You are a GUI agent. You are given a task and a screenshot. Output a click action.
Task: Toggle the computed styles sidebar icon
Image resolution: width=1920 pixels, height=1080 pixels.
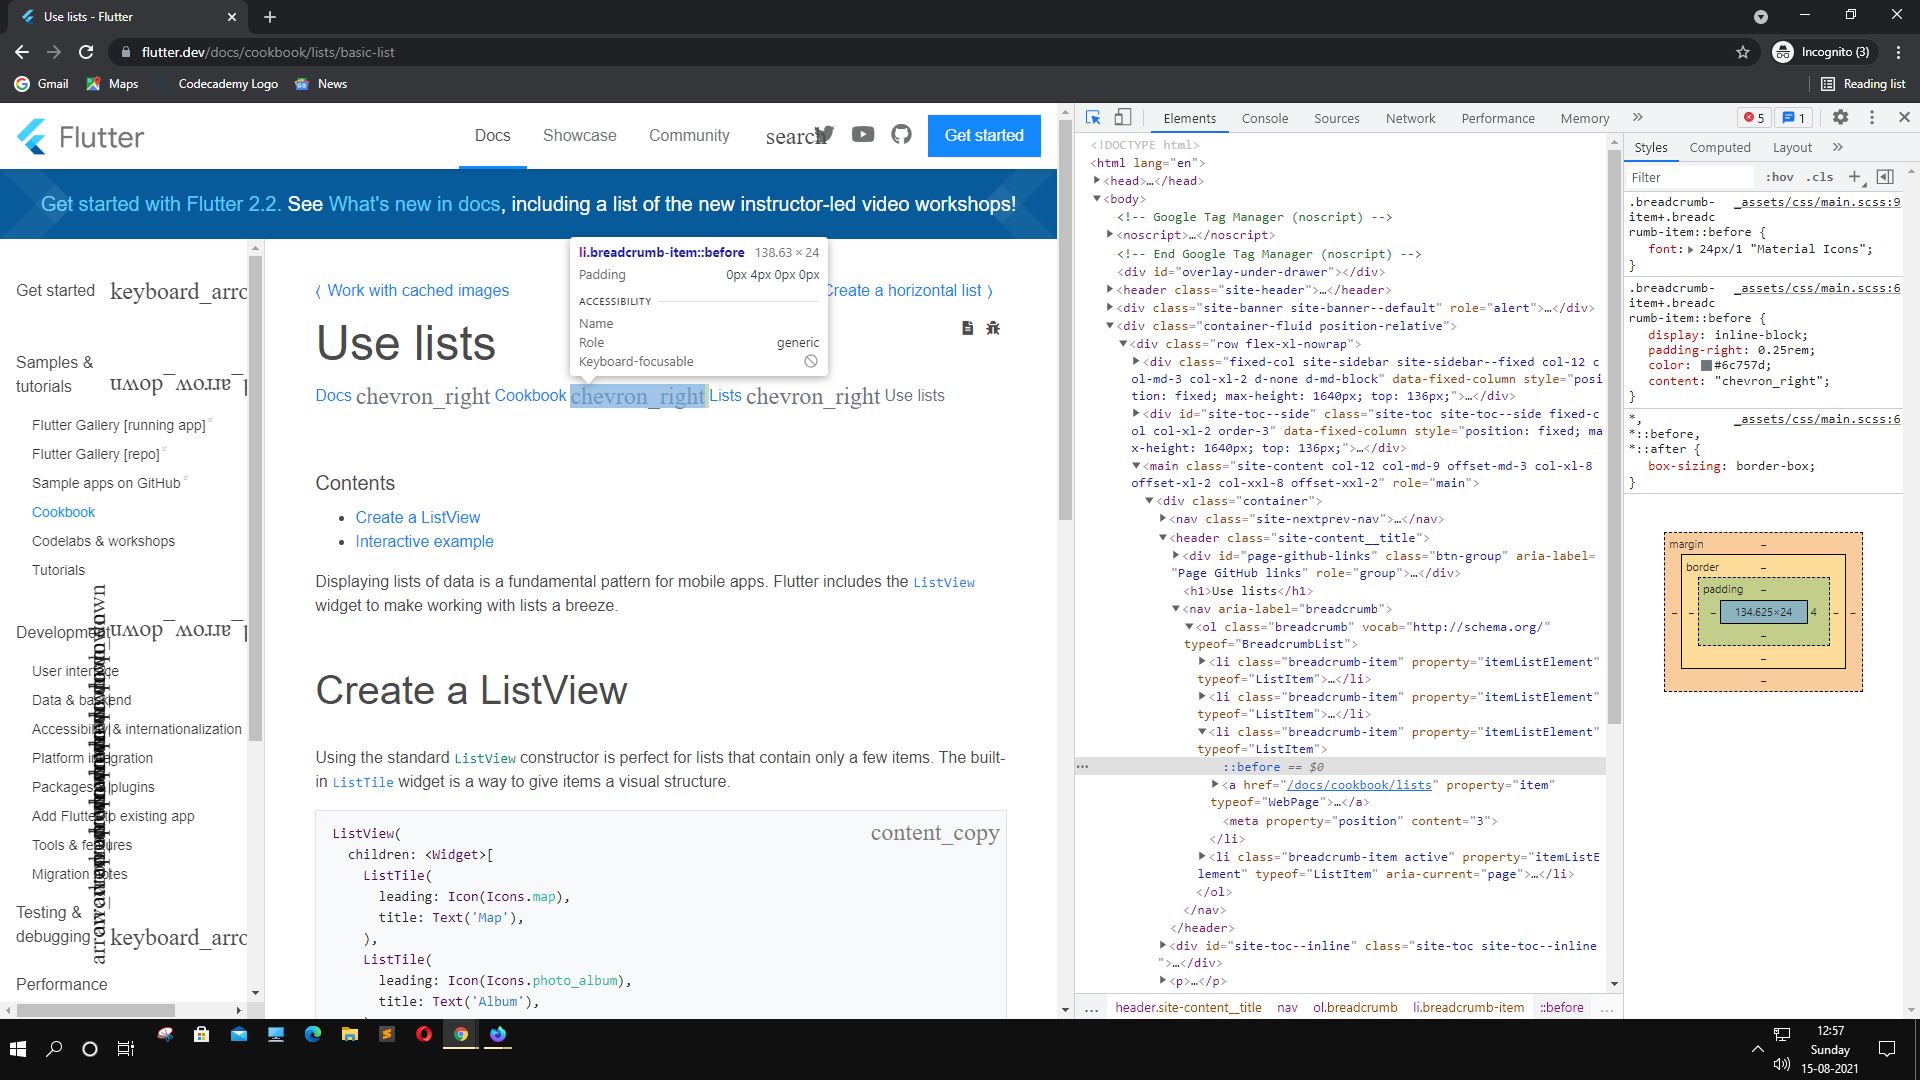(1885, 177)
